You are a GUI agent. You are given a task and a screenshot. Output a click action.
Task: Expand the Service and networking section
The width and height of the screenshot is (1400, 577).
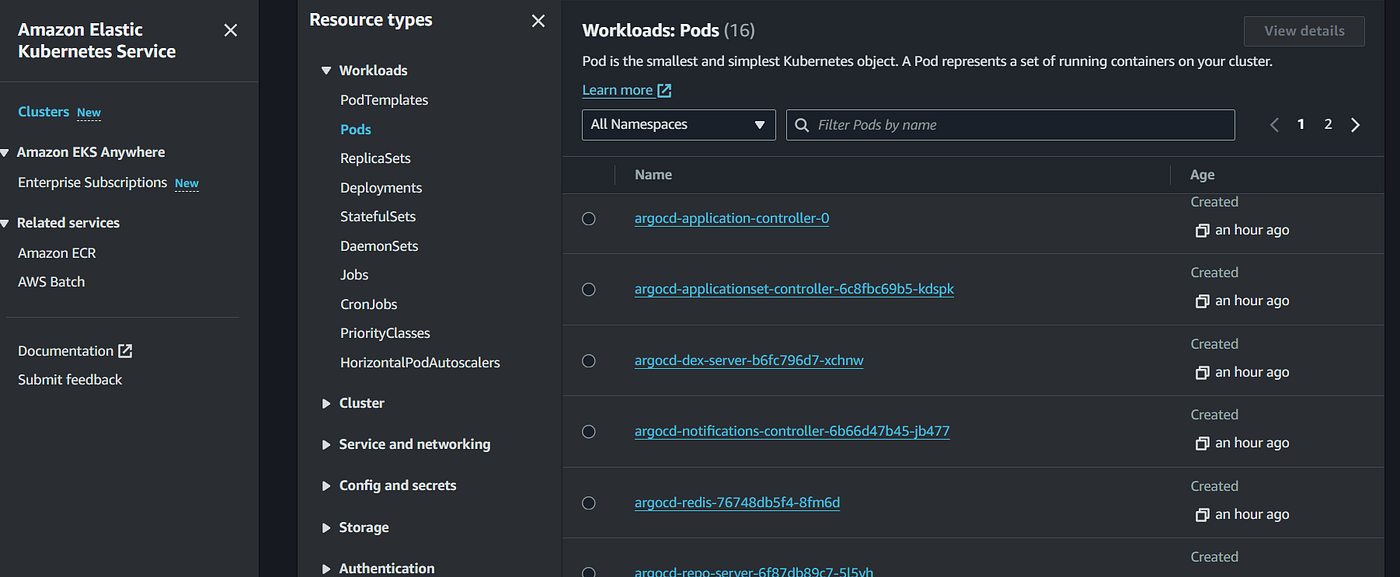pos(326,445)
